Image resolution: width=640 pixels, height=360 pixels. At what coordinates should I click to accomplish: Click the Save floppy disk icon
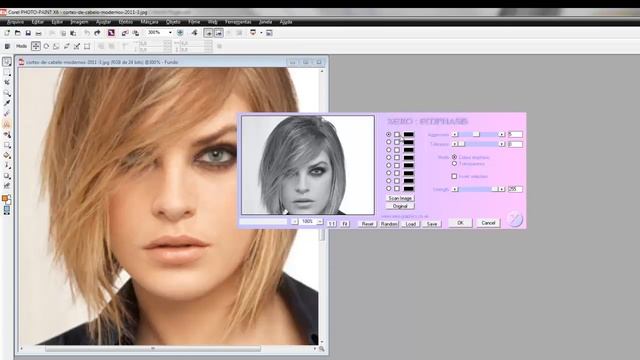[28, 33]
